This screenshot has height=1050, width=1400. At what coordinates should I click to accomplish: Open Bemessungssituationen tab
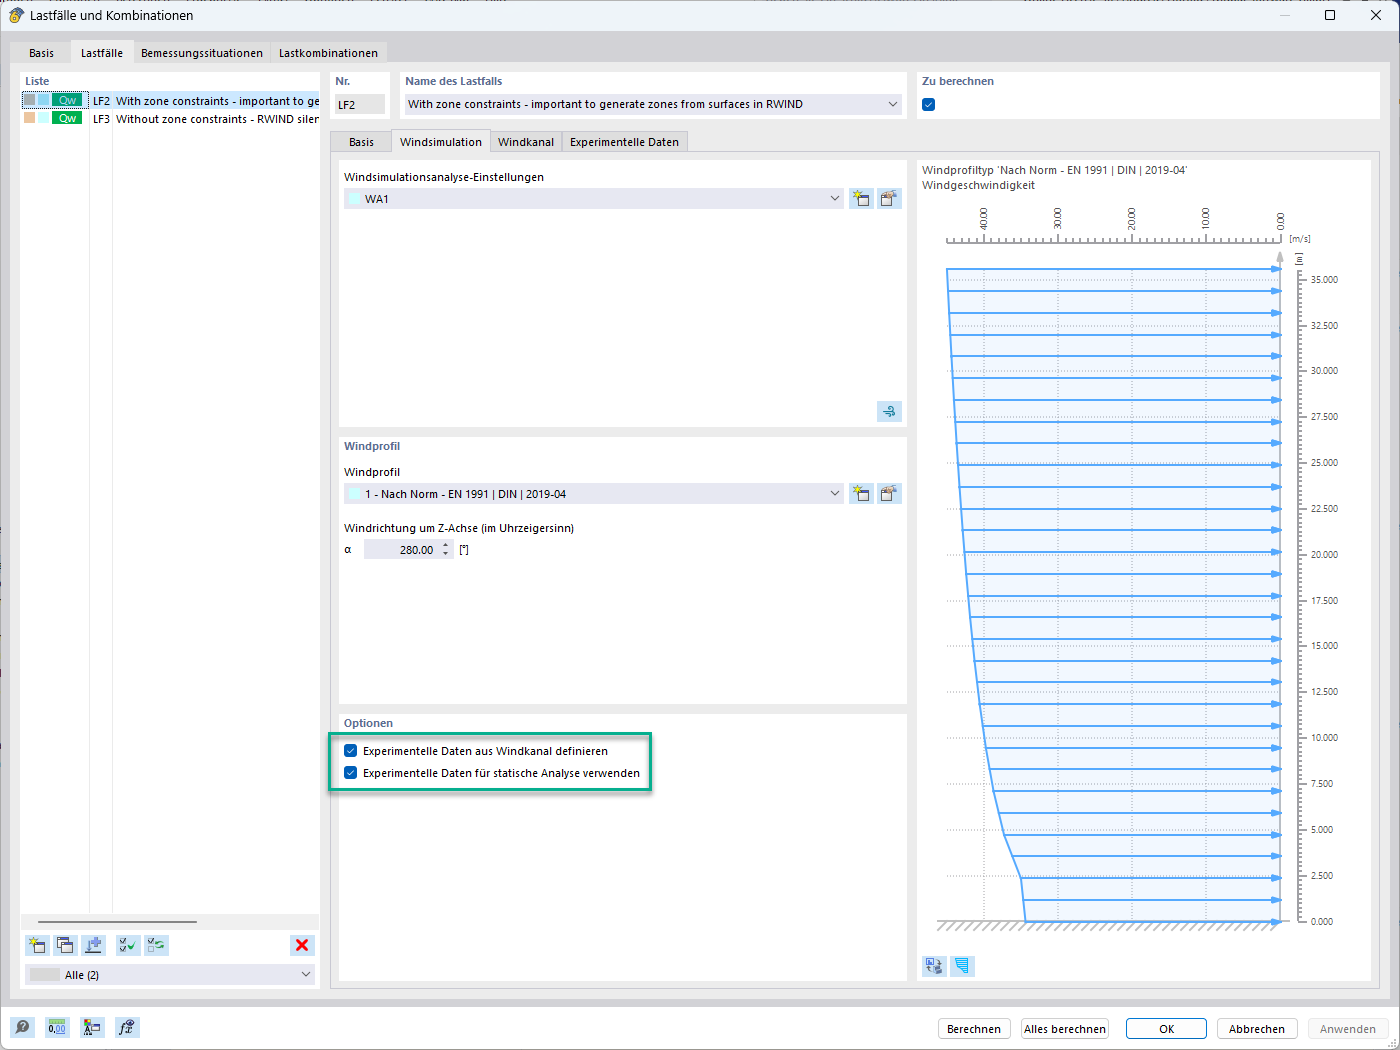[x=202, y=53]
